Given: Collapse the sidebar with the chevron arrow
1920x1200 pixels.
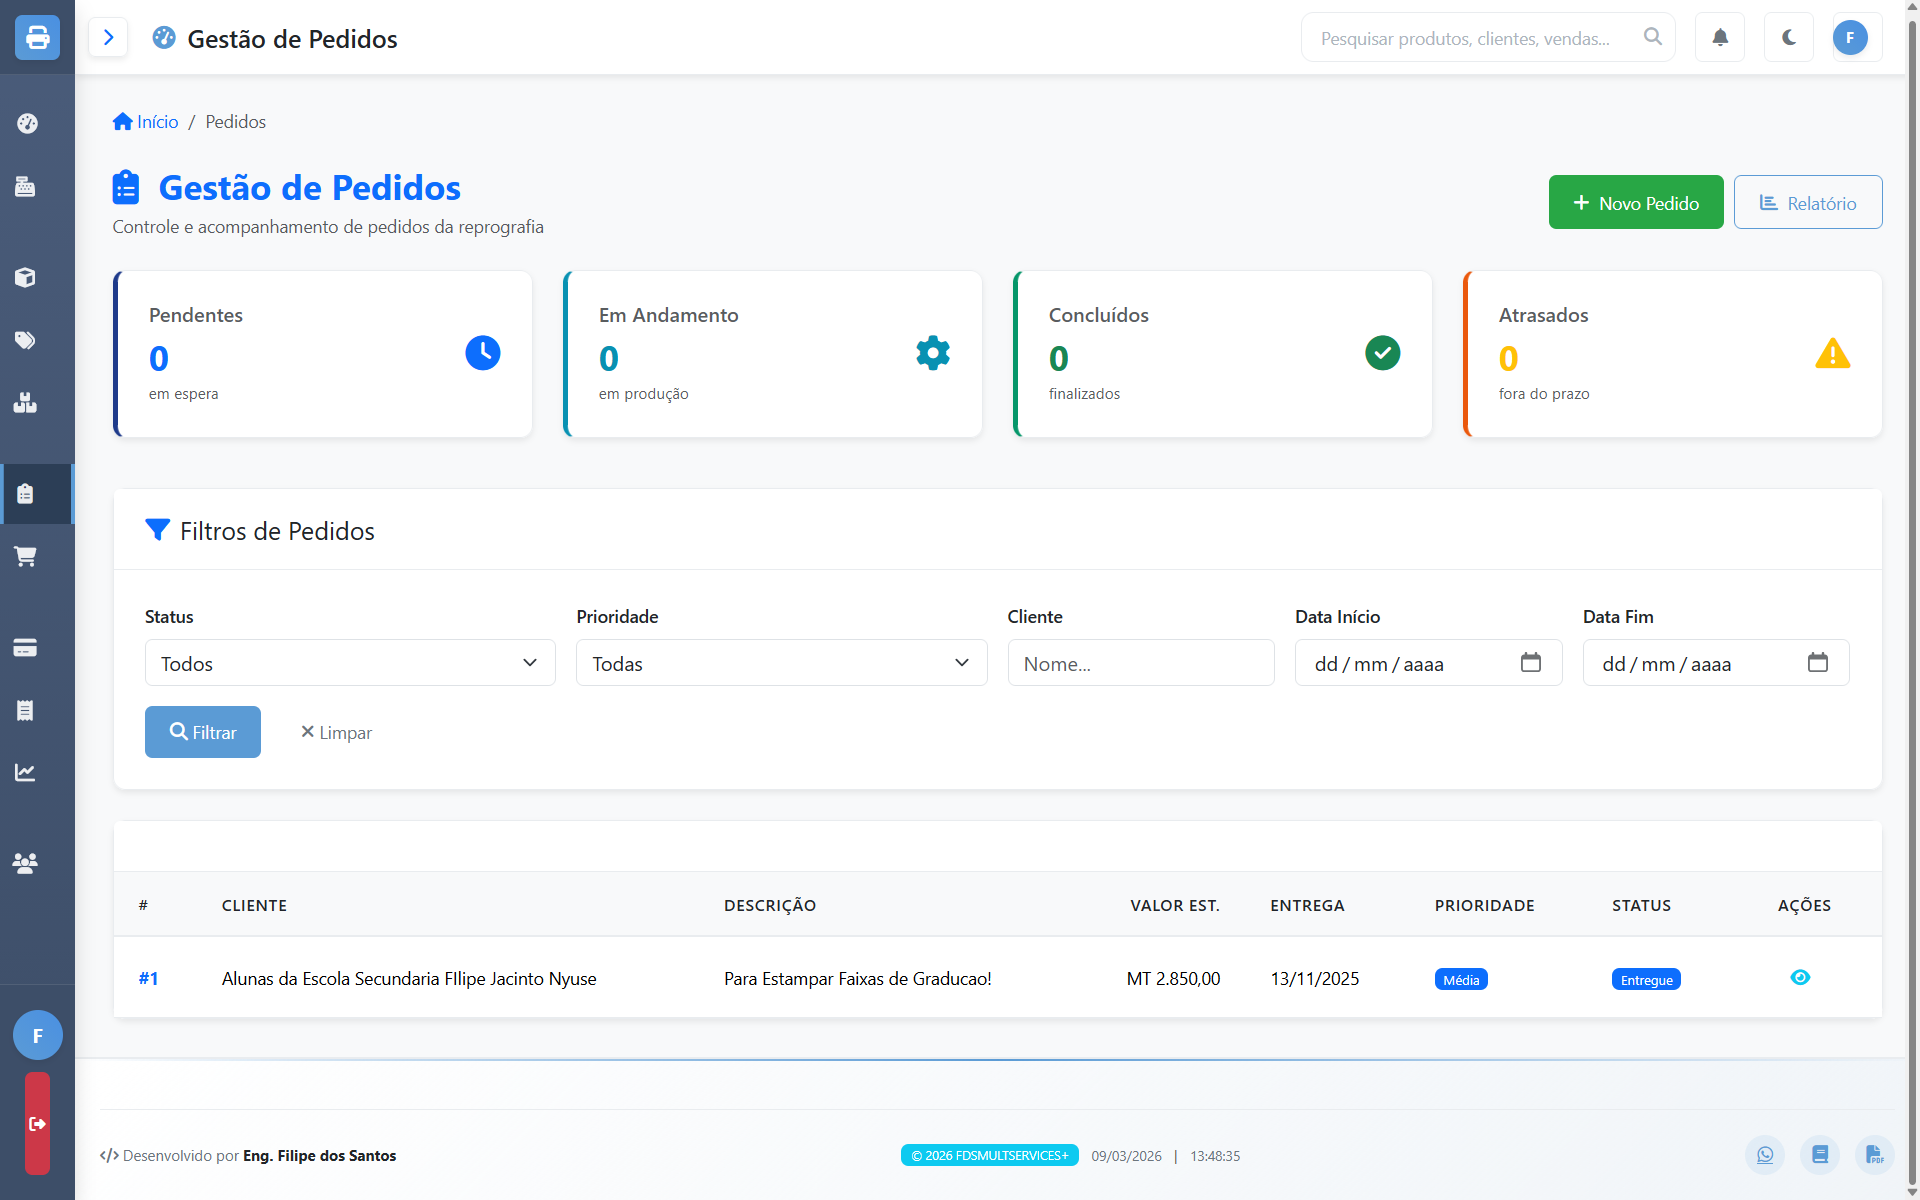Looking at the screenshot, I should 108,37.
